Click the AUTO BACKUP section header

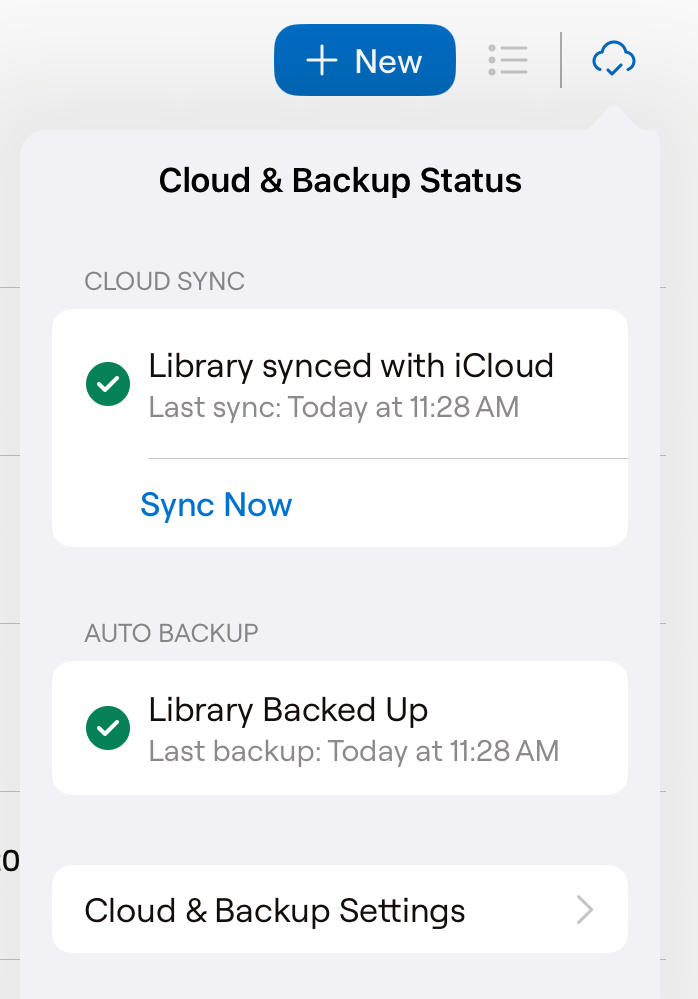pos(171,633)
